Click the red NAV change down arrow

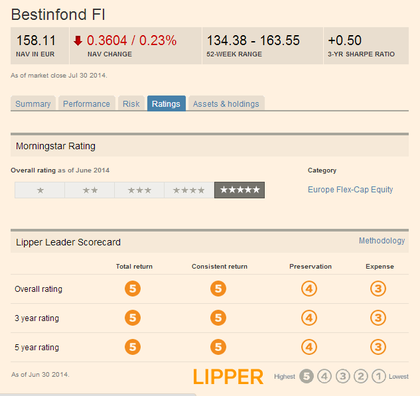78,41
